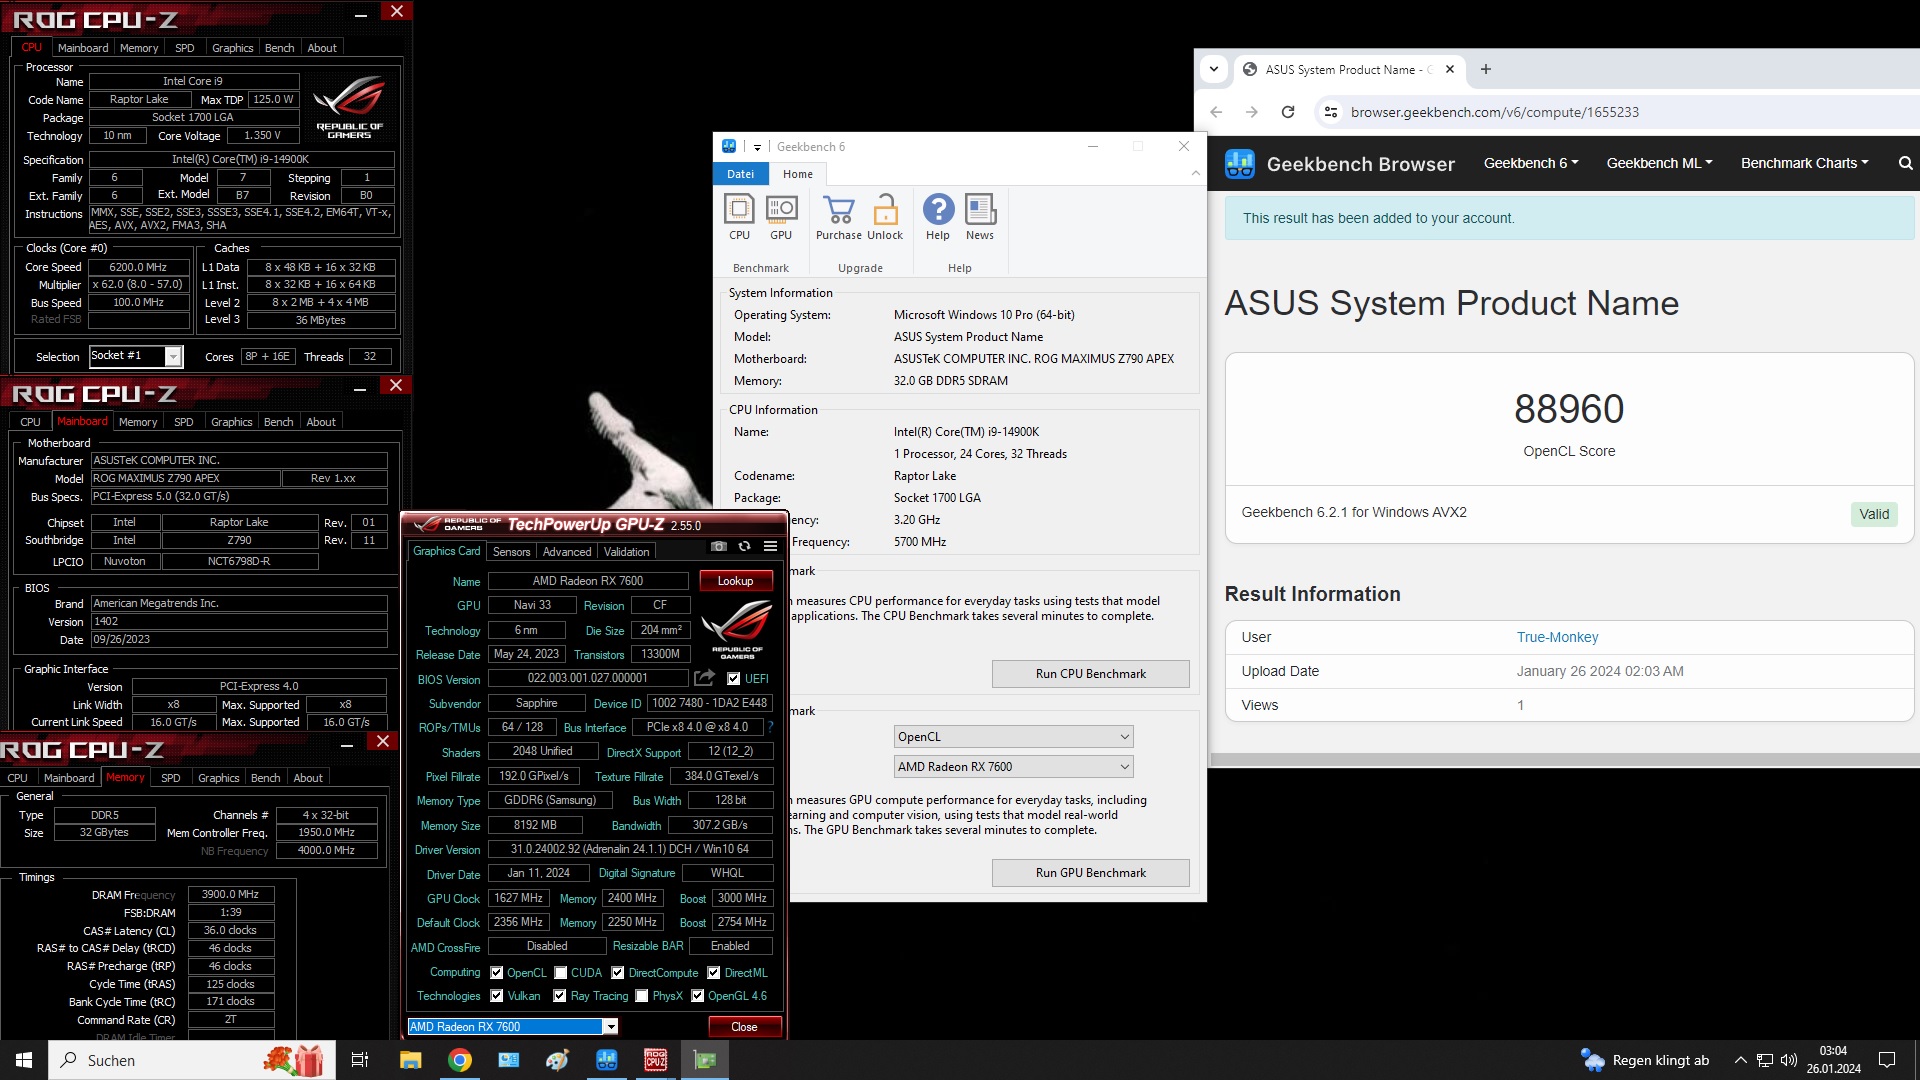Image resolution: width=1920 pixels, height=1080 pixels.
Task: Toggle the Ray Tracing checkbox in GPU-Z
Action: pos(560,996)
